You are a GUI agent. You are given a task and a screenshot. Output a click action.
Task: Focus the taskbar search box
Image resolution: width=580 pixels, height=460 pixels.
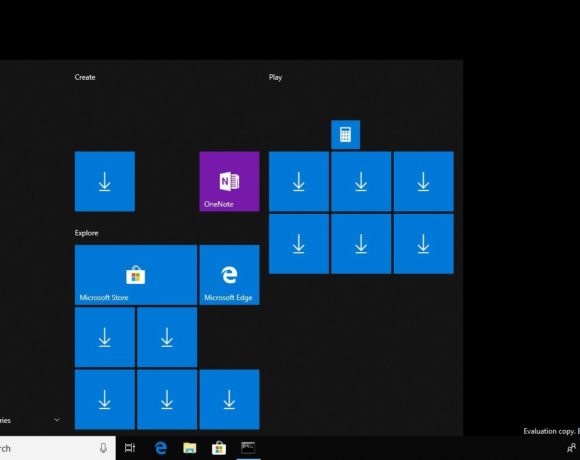coord(58,448)
